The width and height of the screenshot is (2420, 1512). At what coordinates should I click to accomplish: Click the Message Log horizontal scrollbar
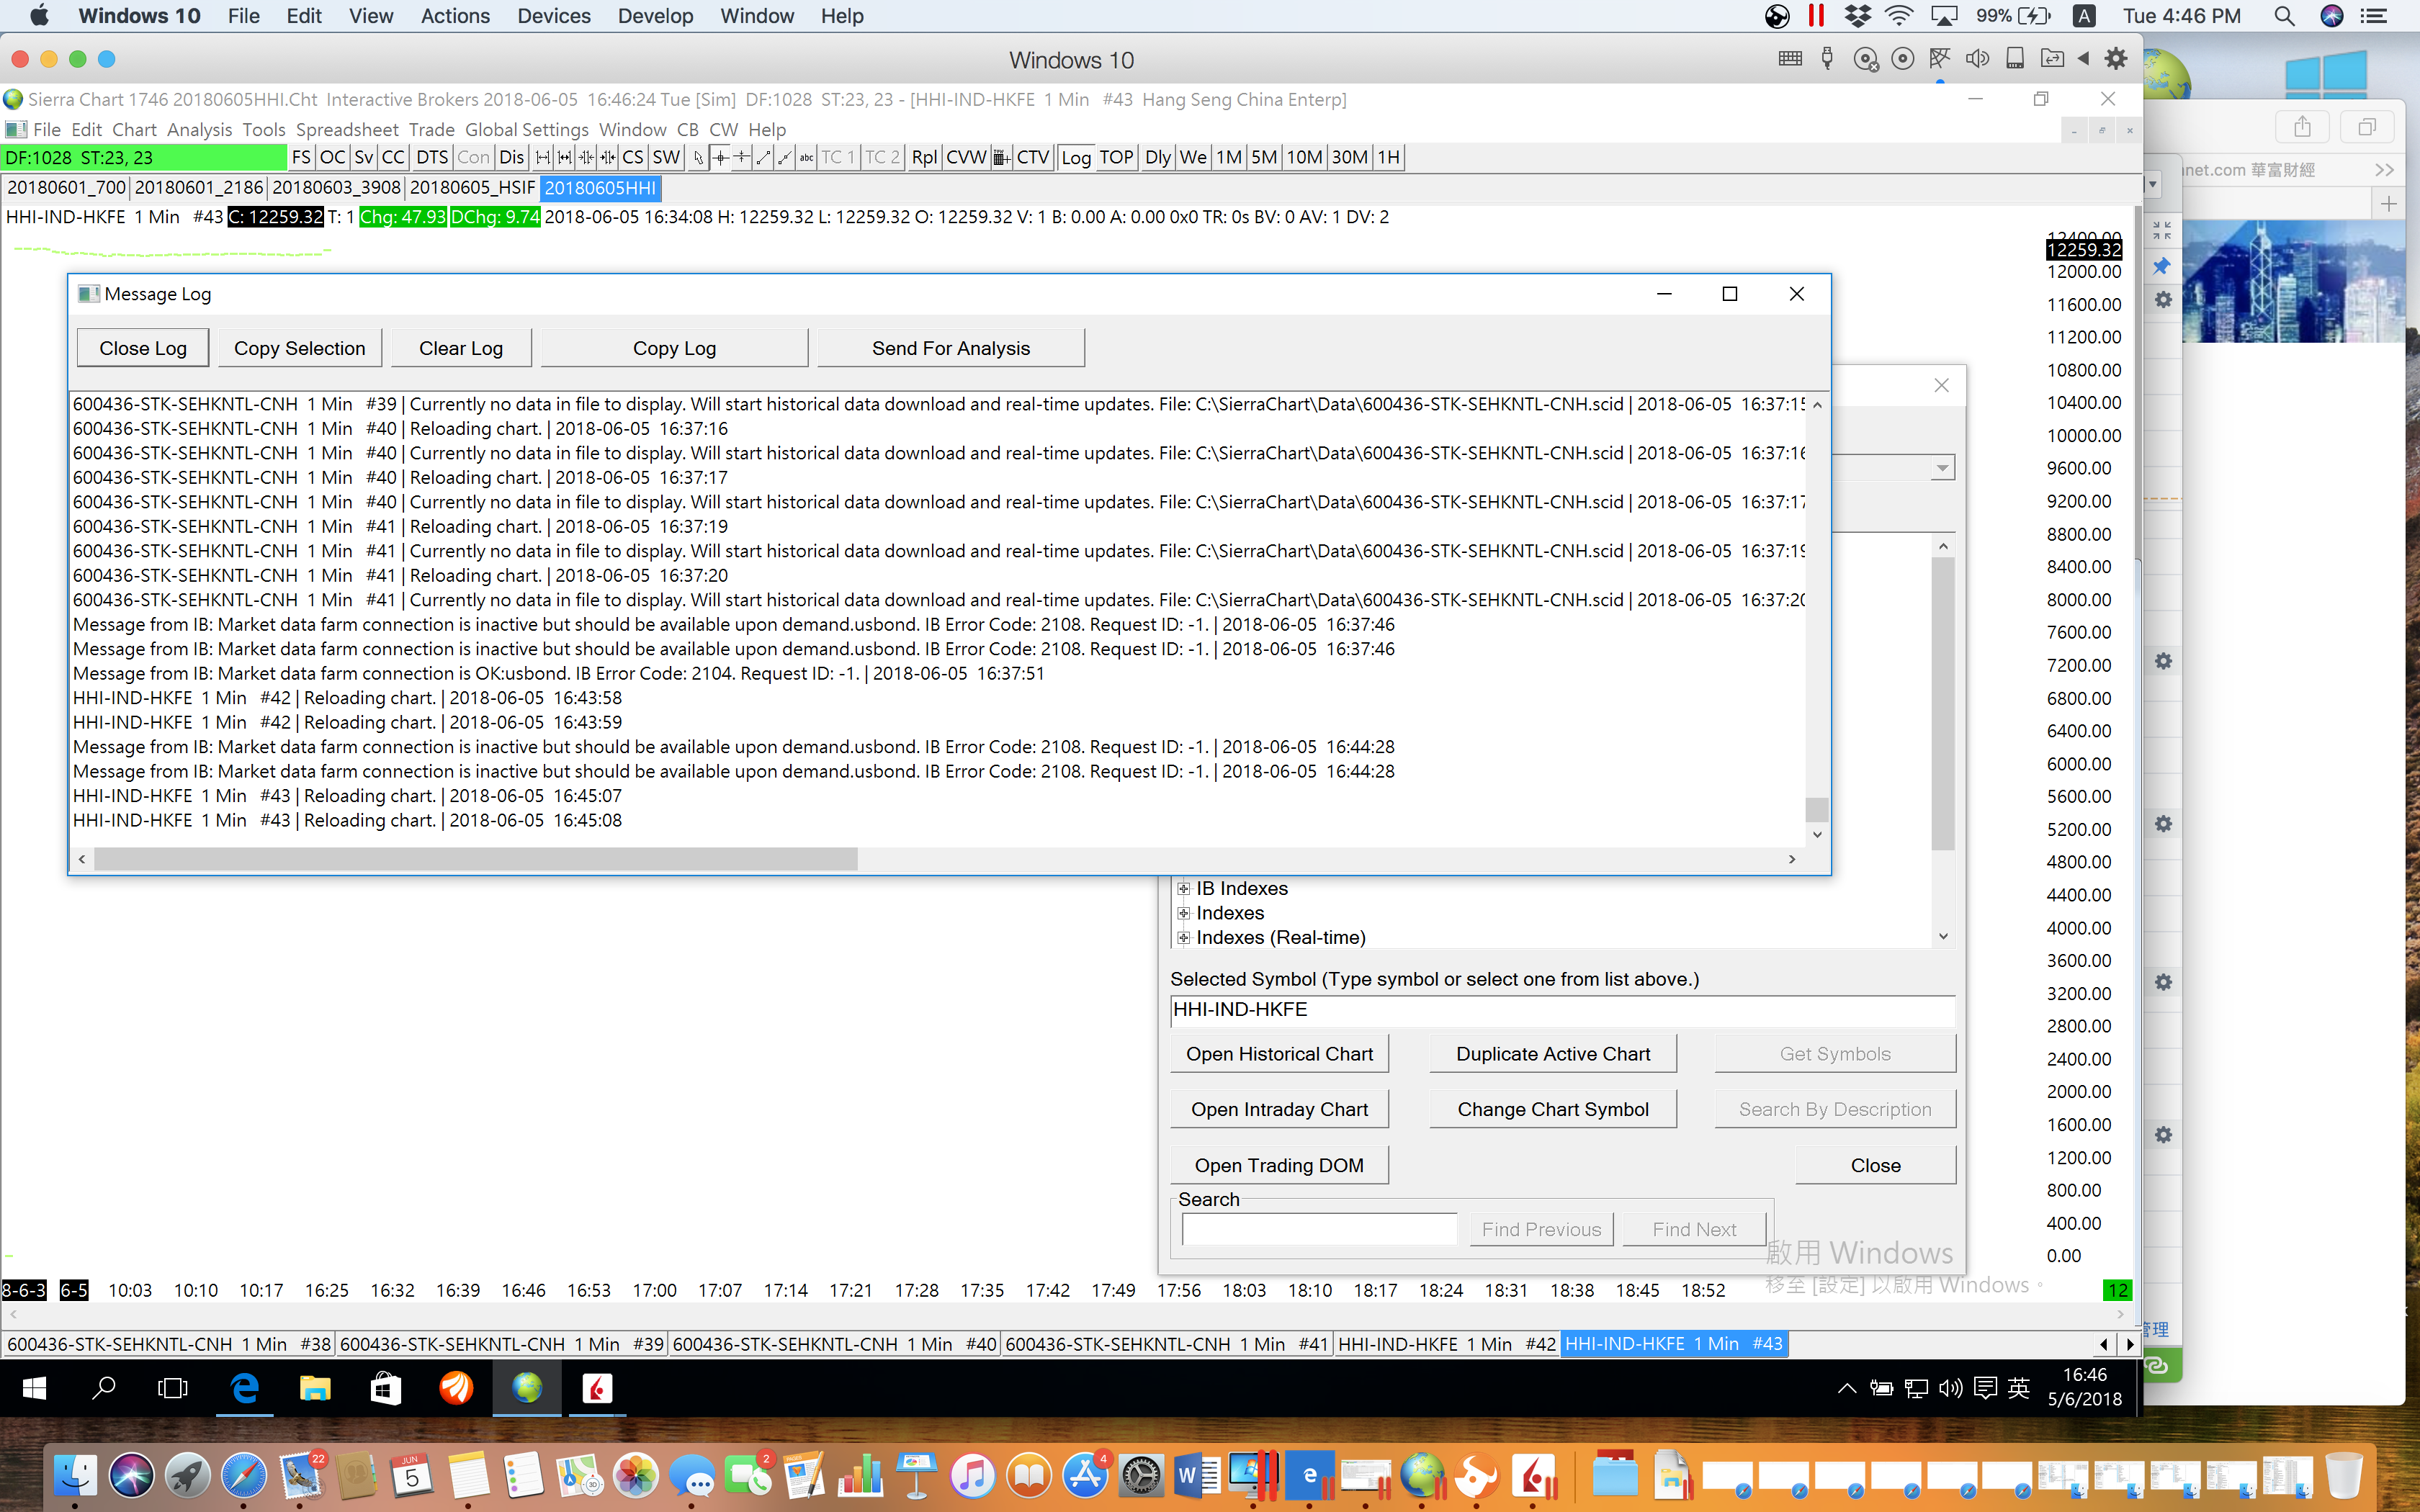point(476,859)
